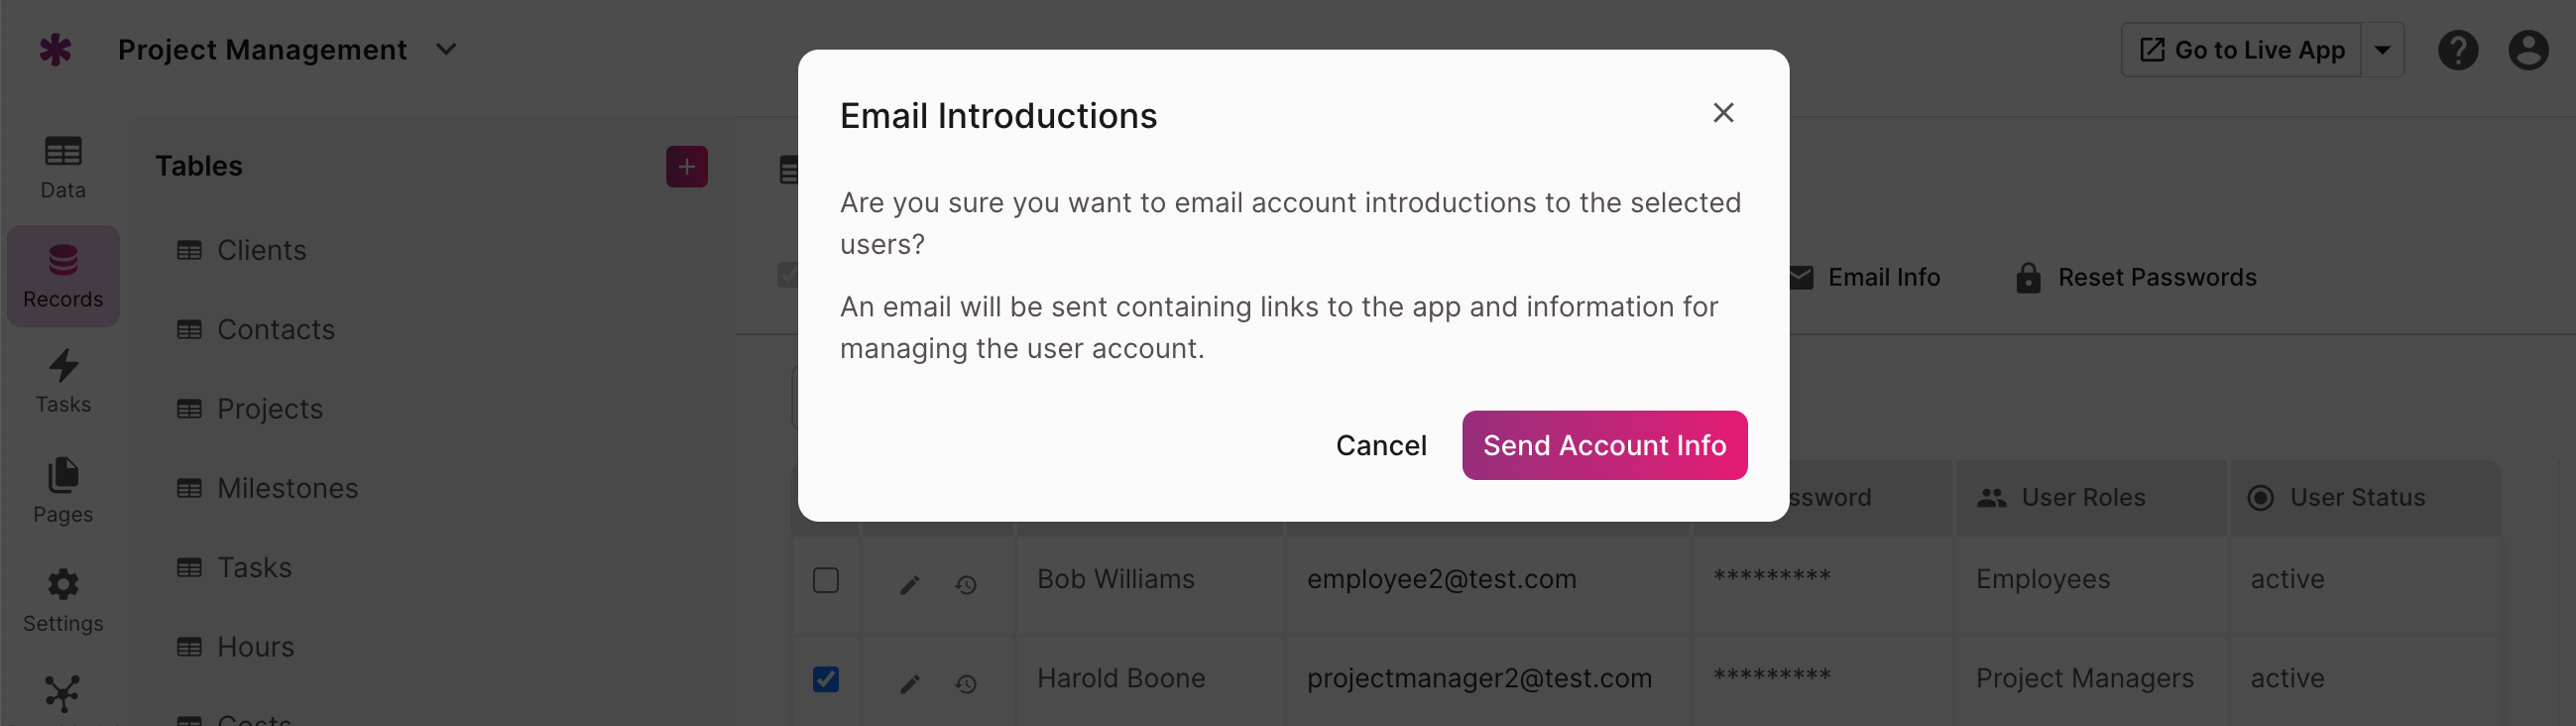Edit Bob Williams record with pencil icon

point(909,584)
